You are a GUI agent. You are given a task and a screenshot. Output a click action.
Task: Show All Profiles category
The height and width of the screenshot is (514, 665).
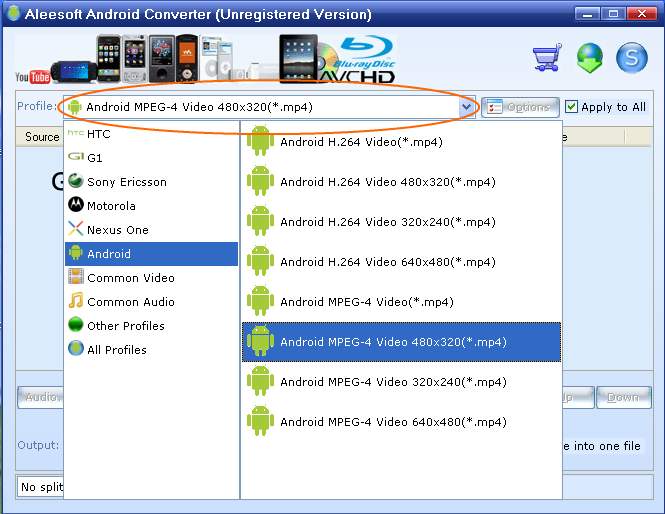(x=151, y=349)
